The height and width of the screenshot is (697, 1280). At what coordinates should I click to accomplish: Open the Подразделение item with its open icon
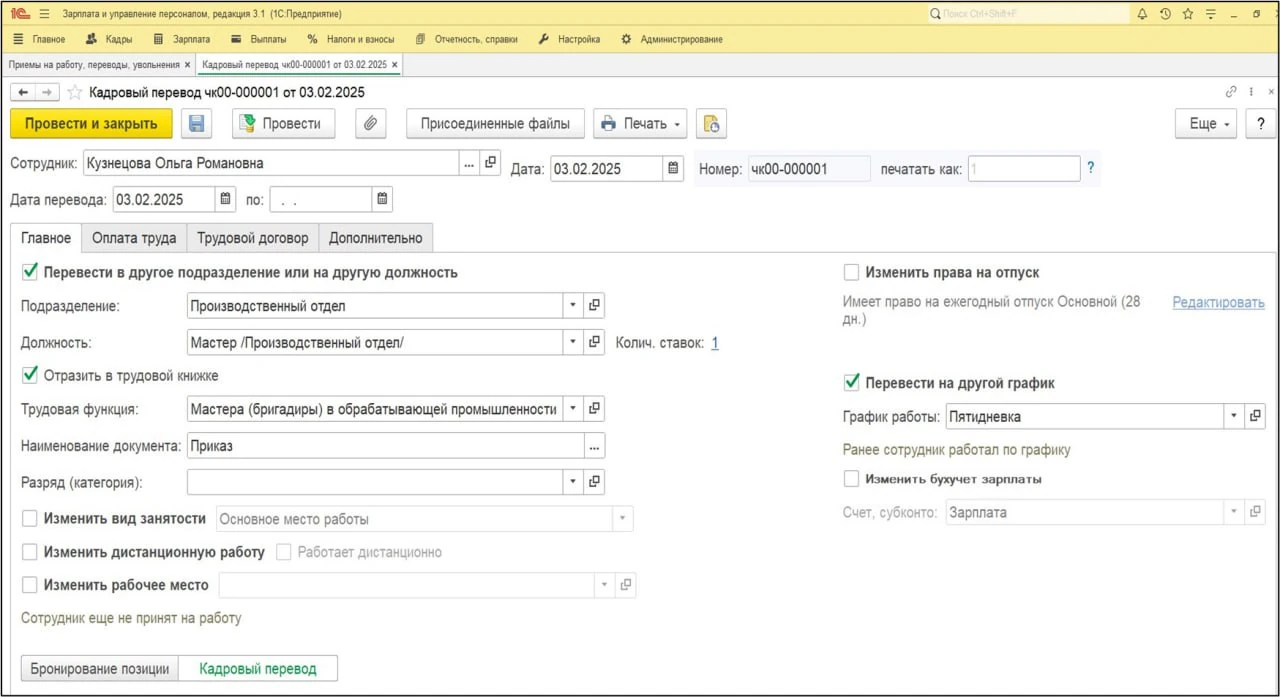pos(594,305)
